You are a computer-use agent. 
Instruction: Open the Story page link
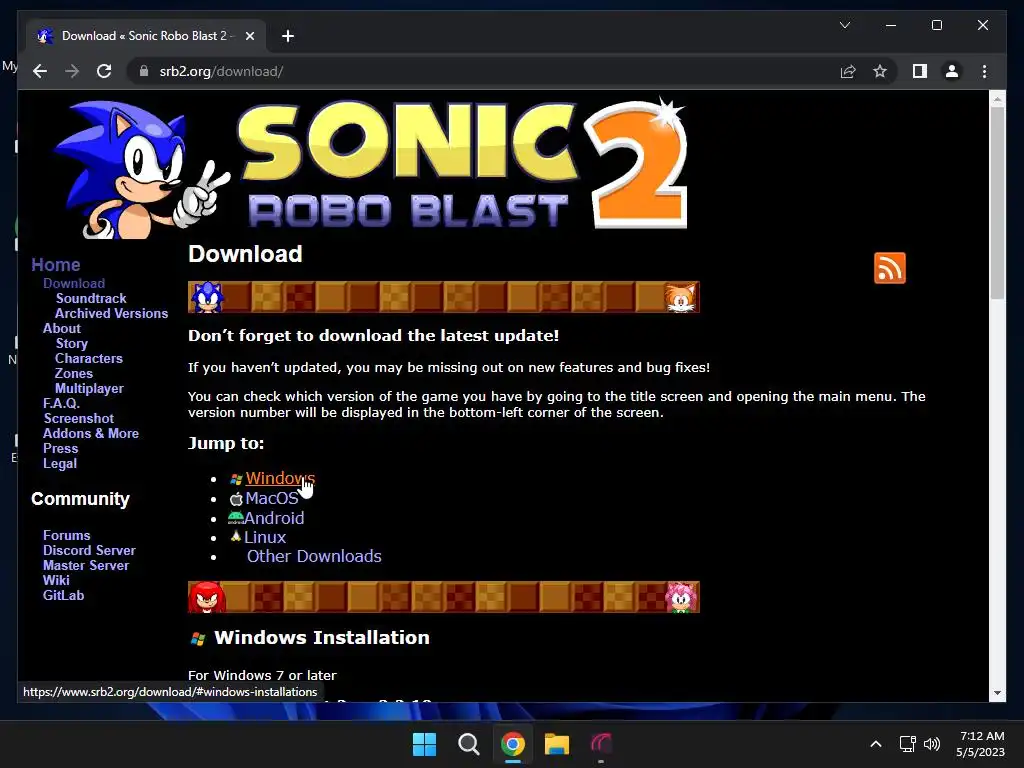pyautogui.click(x=71, y=344)
